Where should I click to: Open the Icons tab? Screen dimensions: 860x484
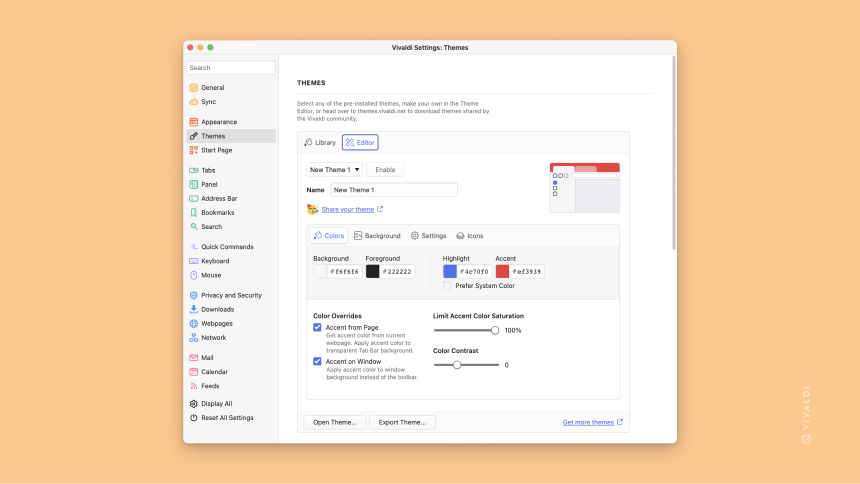click(470, 235)
